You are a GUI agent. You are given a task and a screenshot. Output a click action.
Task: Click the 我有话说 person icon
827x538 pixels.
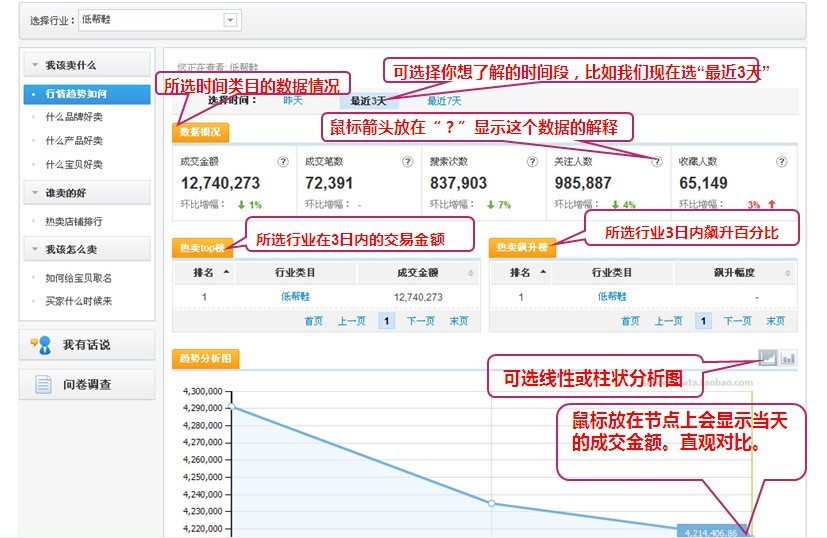pyautogui.click(x=41, y=345)
